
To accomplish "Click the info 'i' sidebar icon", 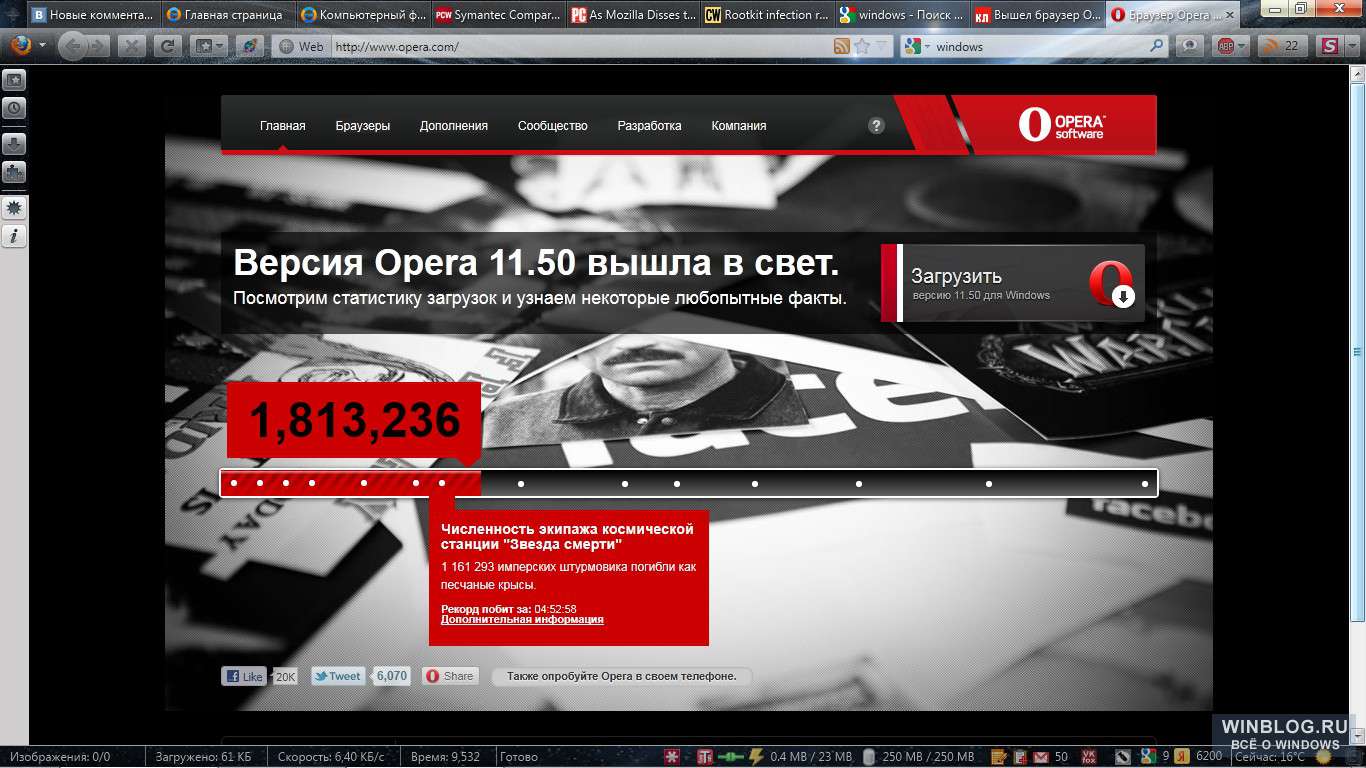I will click(x=15, y=236).
